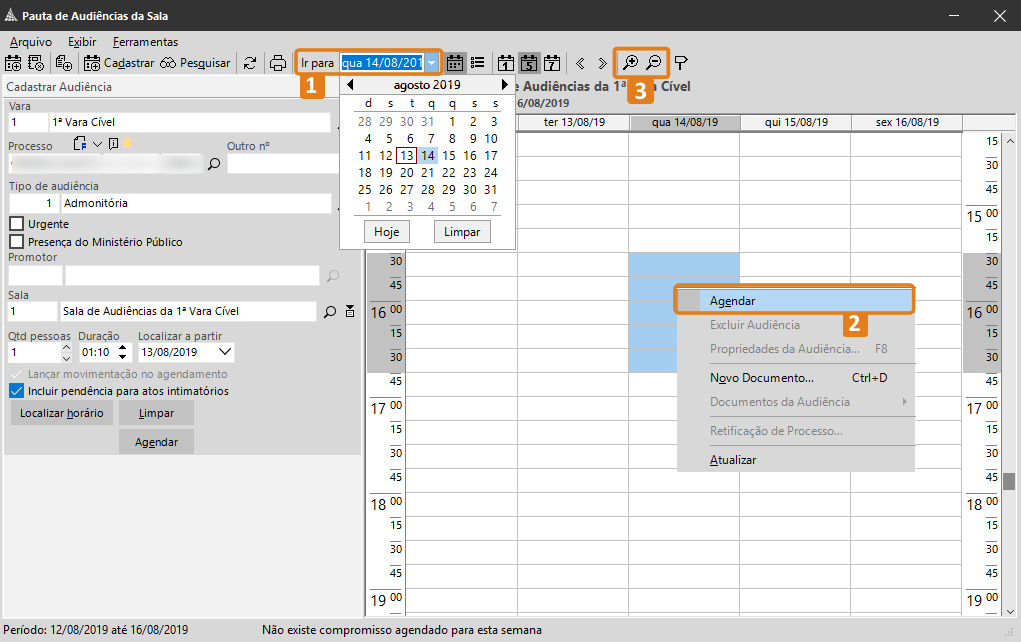
Task: Click the schedule vertical scrollbar thumb
Action: (x=1009, y=481)
